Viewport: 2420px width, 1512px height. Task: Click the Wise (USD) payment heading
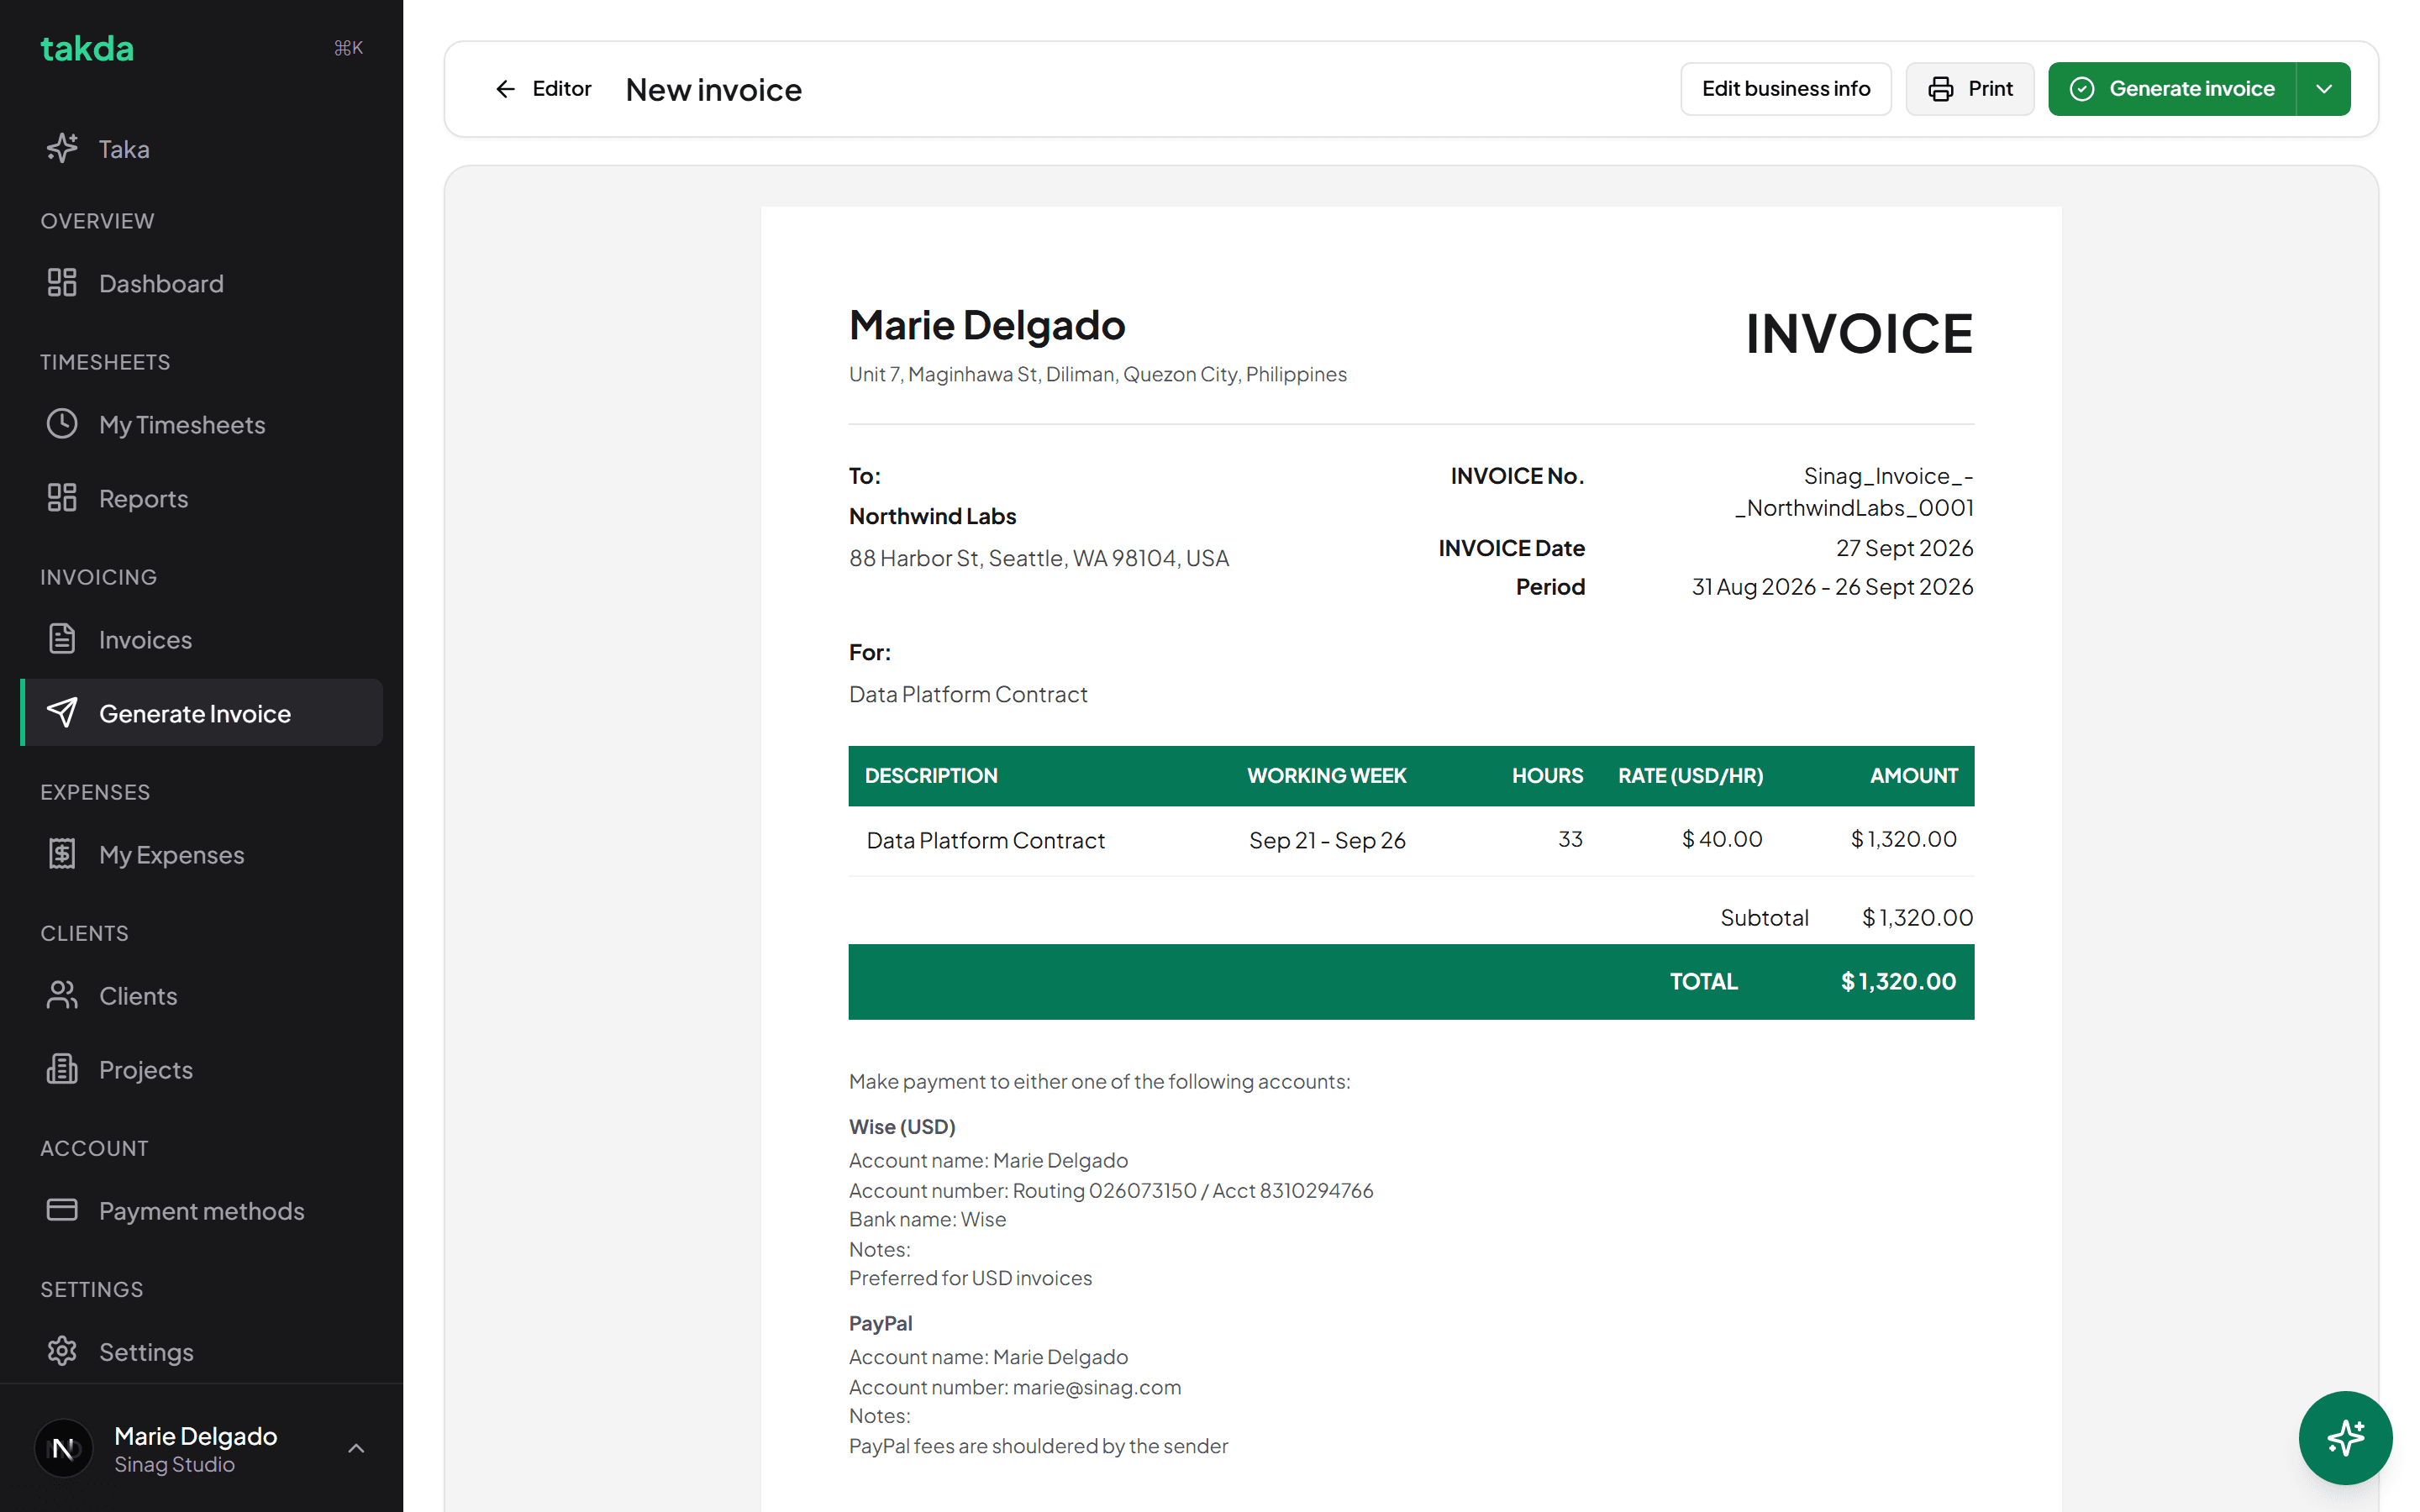[x=902, y=1127]
